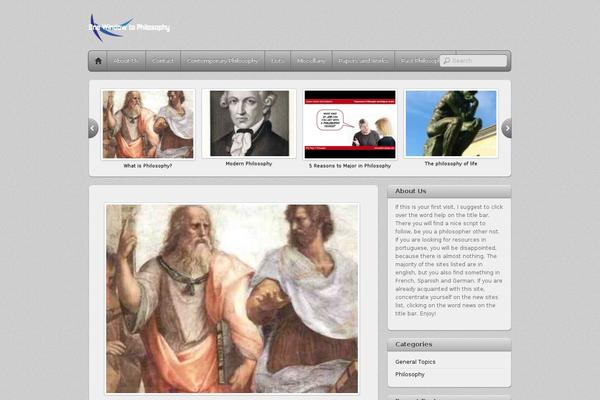Image resolution: width=600 pixels, height=400 pixels.
Task: Select the General Topics category
Action: click(415, 362)
